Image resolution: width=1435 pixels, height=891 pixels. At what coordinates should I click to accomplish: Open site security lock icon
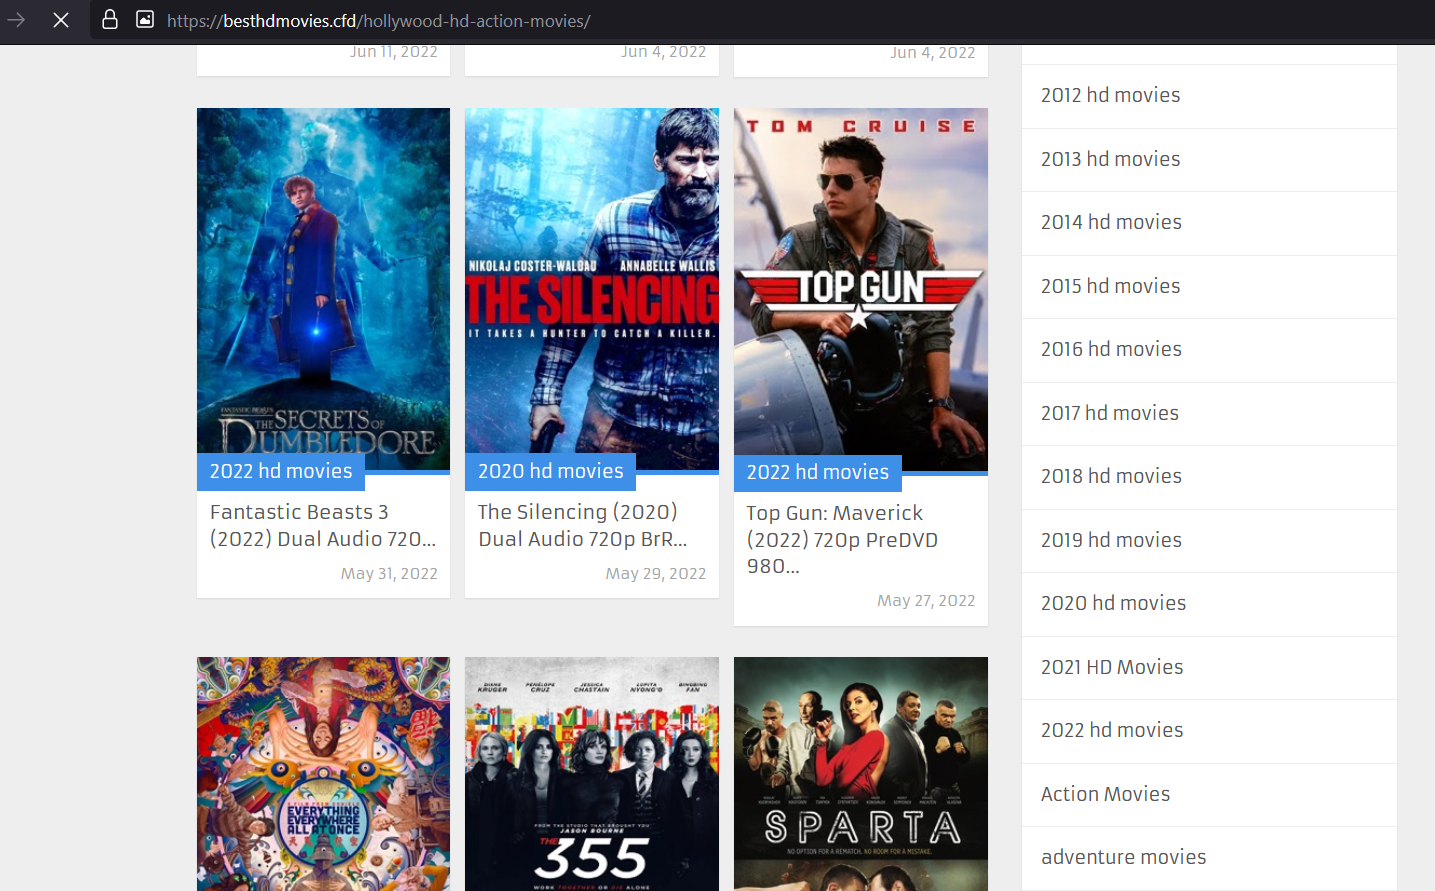110,19
